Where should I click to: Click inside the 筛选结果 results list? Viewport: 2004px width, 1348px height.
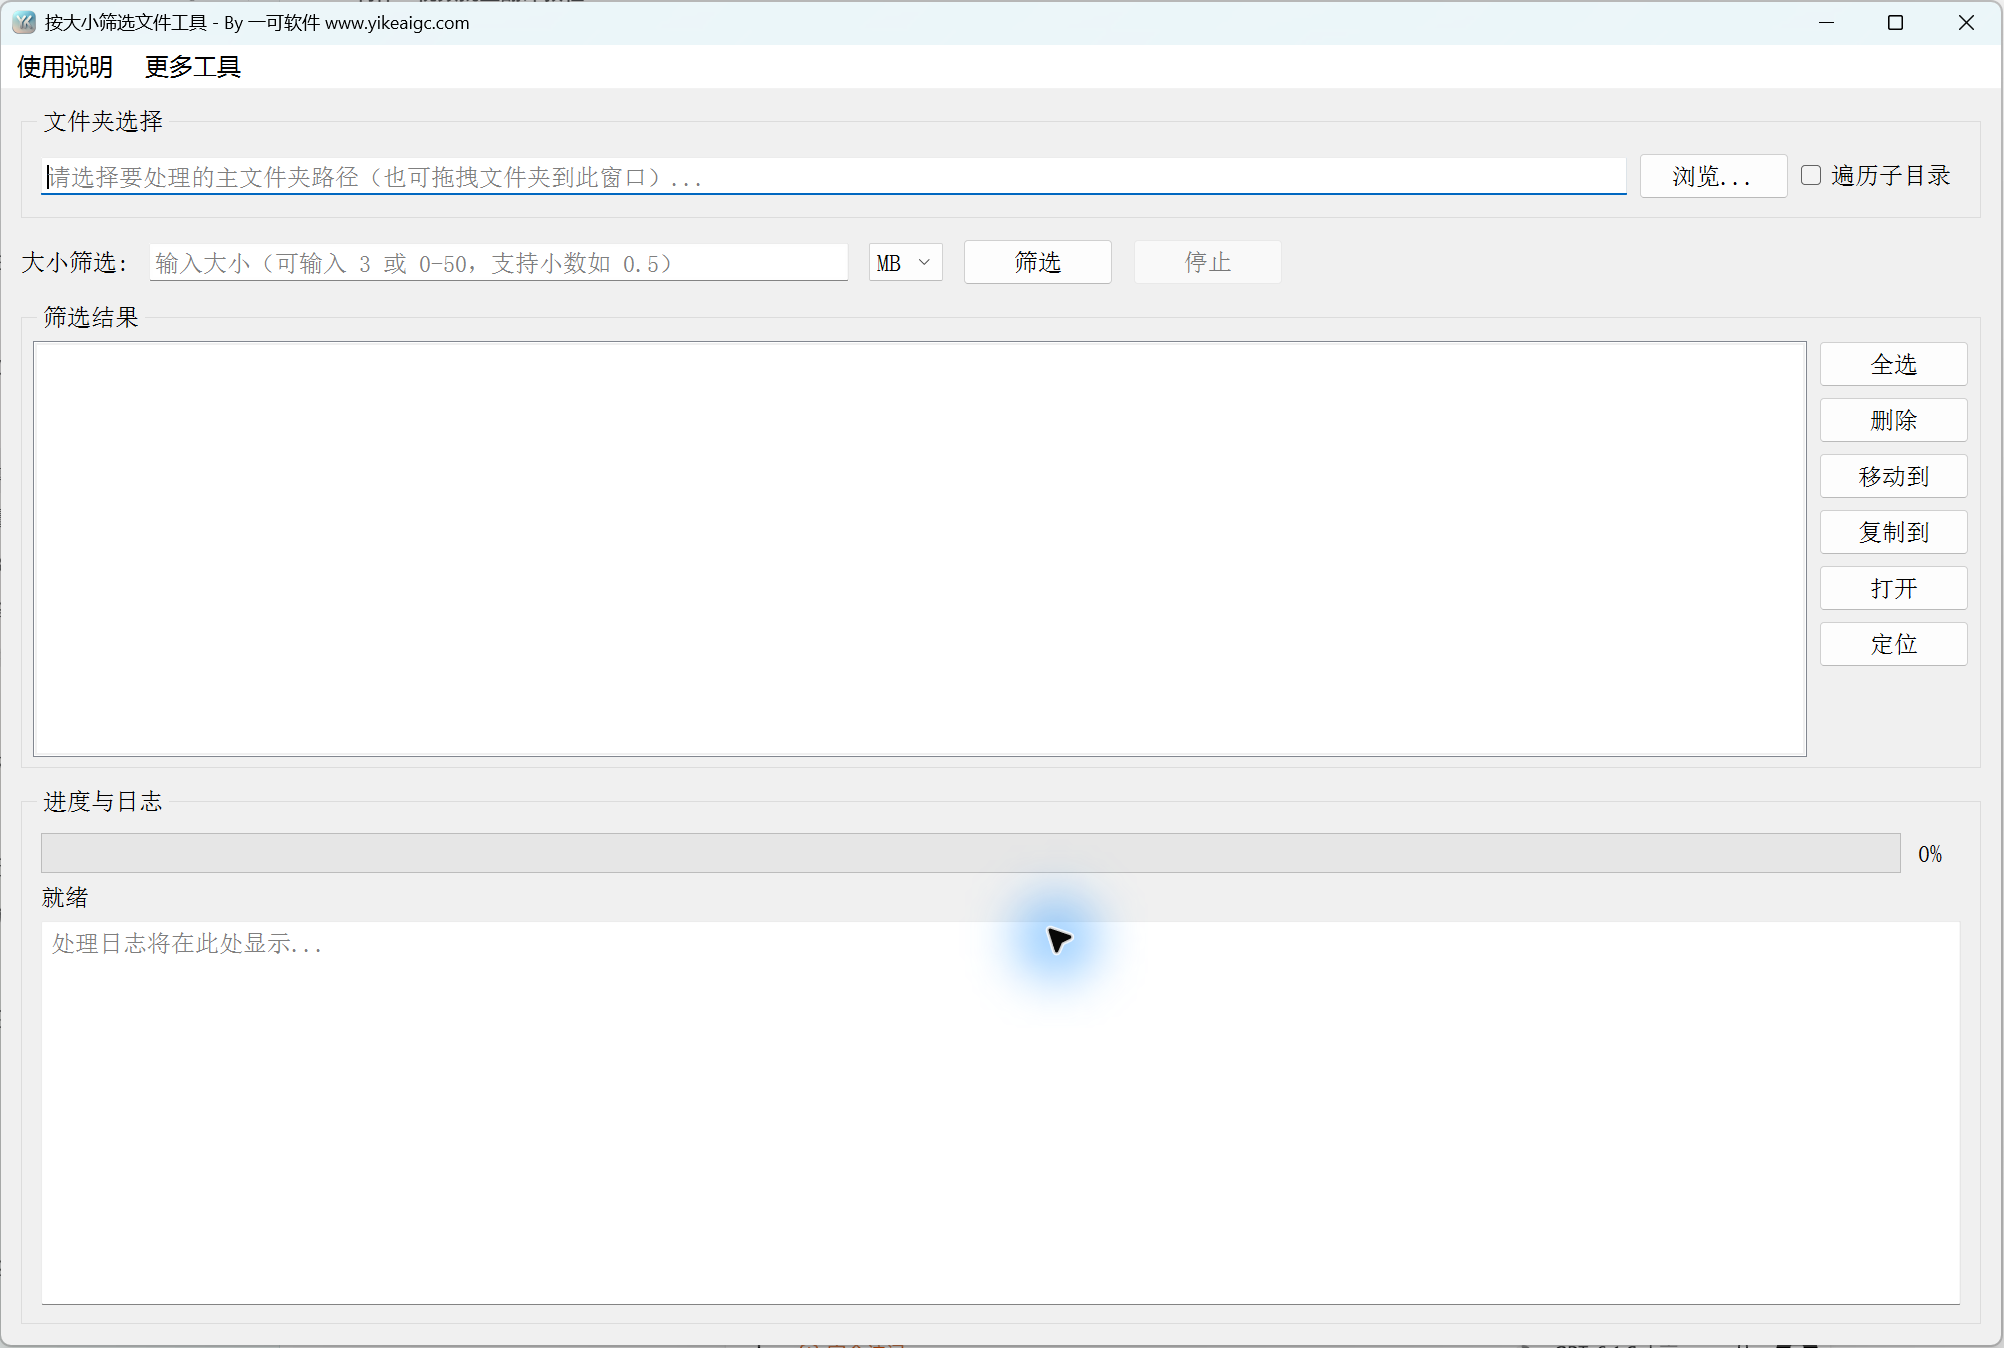pyautogui.click(x=919, y=548)
